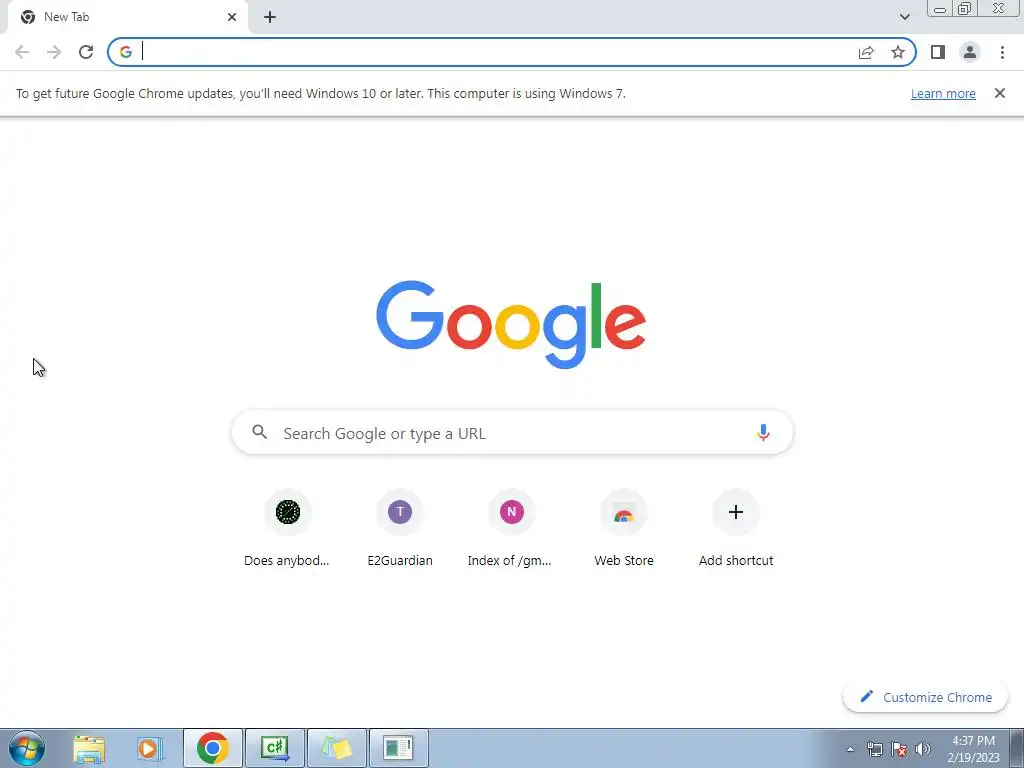Click the Google icon in address bar

coord(126,52)
